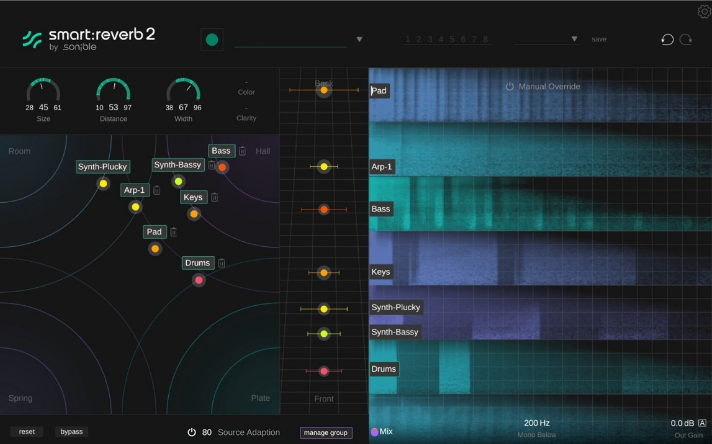The image size is (712, 444).
Task: Select state slot 2
Action: tap(419, 39)
